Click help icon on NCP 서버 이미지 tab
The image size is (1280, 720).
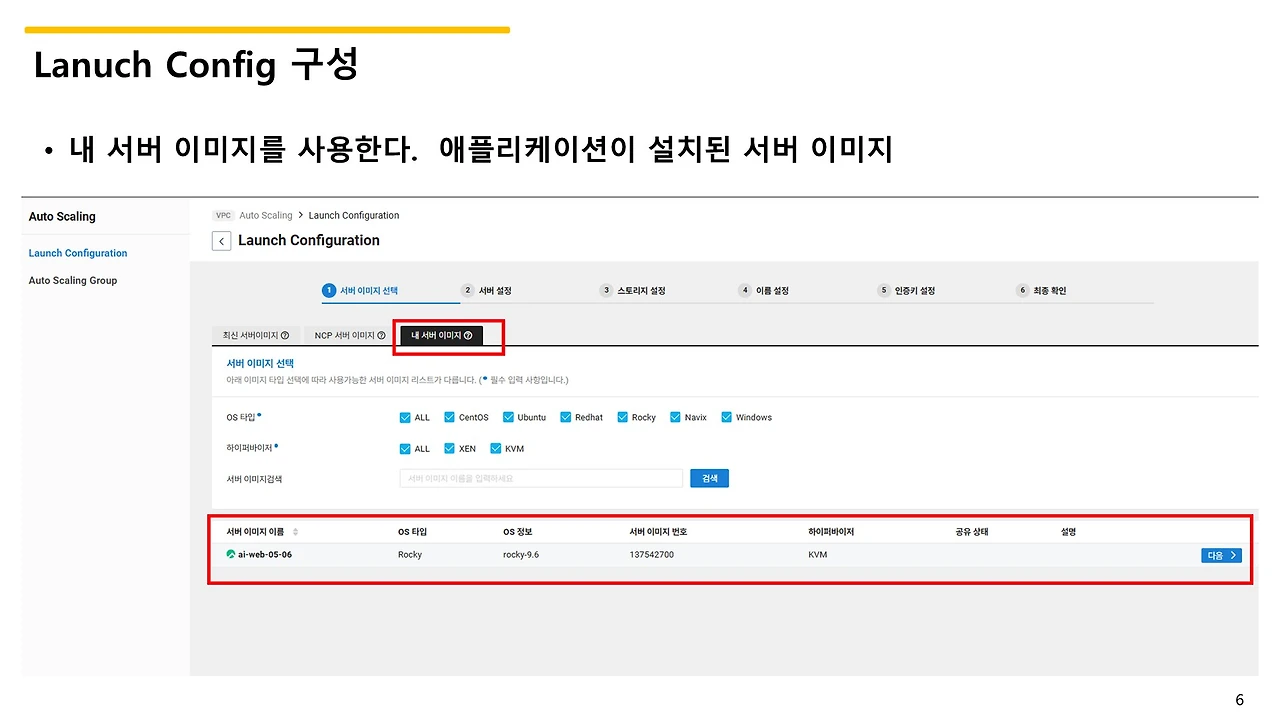381,336
